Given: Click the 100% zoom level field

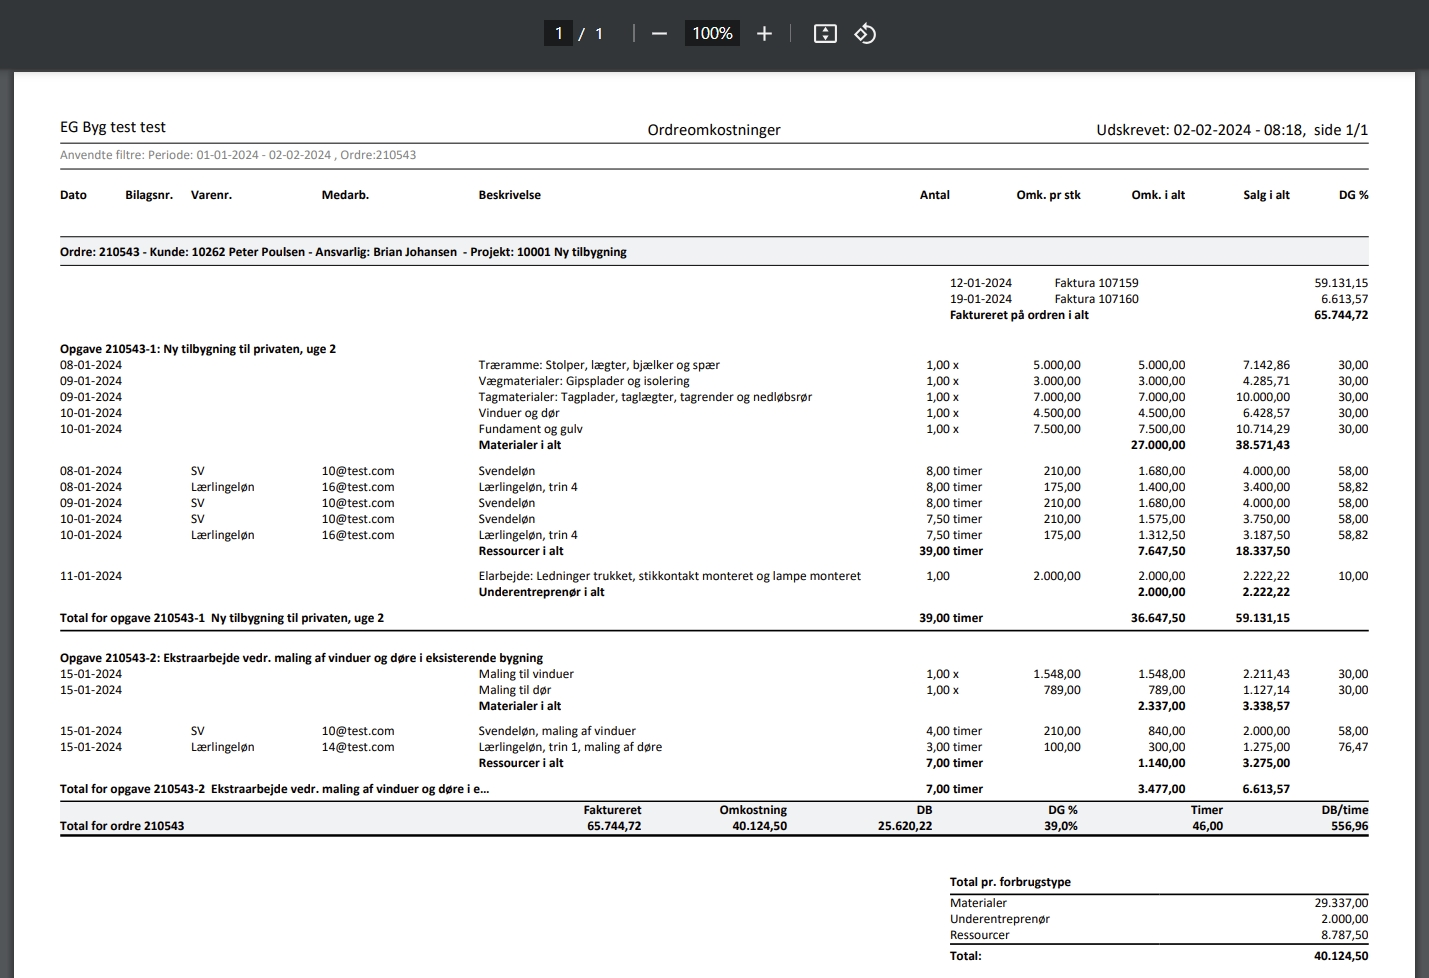Looking at the screenshot, I should coord(712,34).
